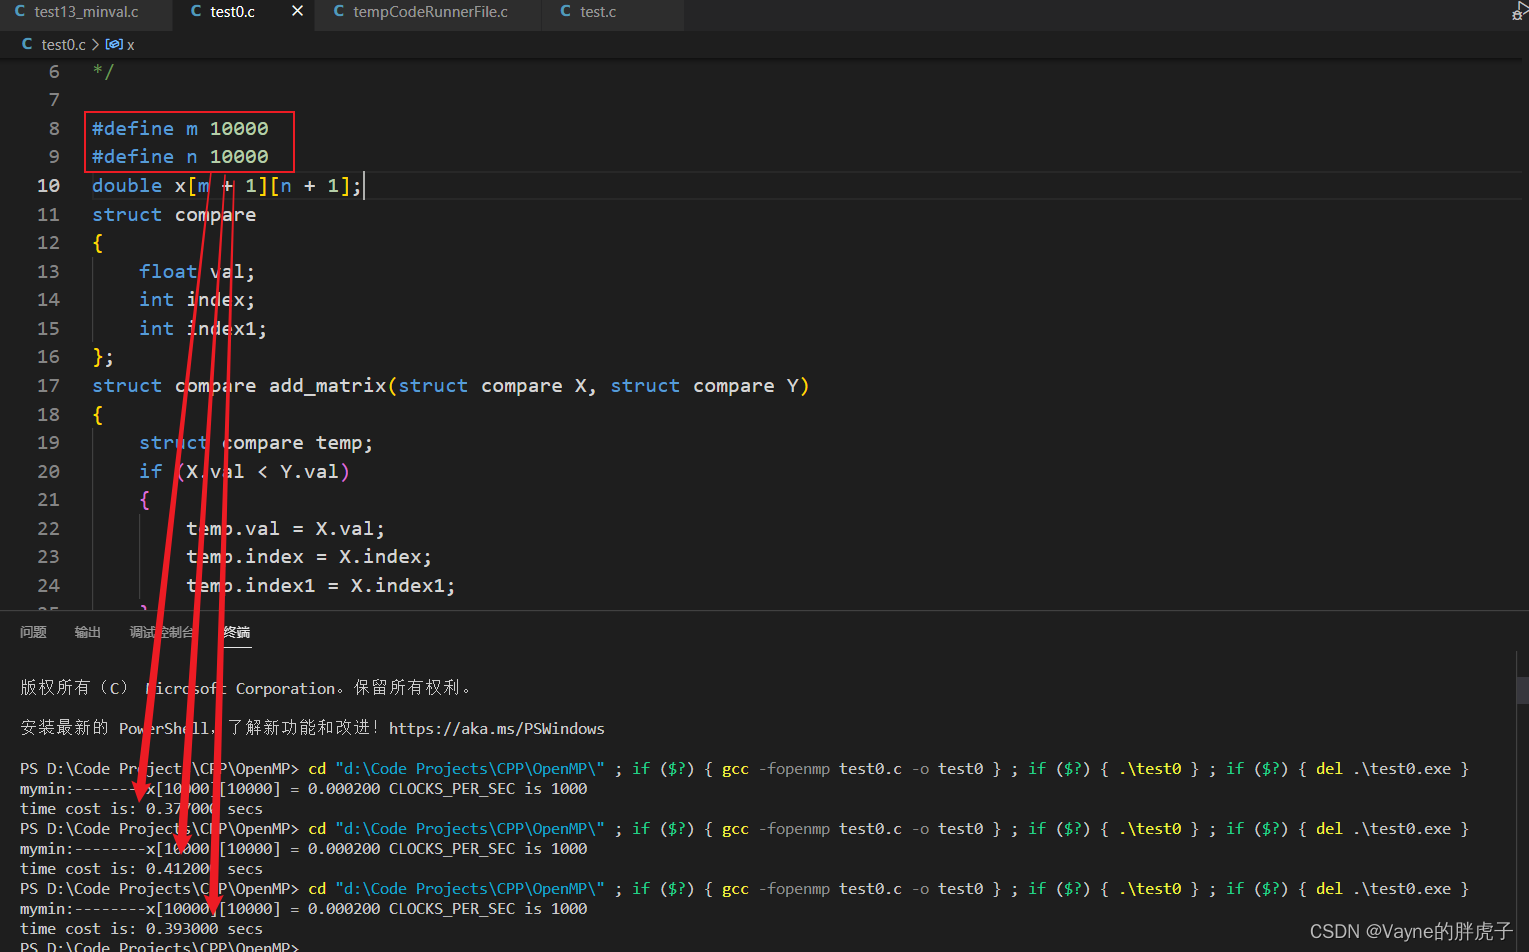Click line number 24 in the gutter
Screen dimensions: 1529x952
click(48, 585)
